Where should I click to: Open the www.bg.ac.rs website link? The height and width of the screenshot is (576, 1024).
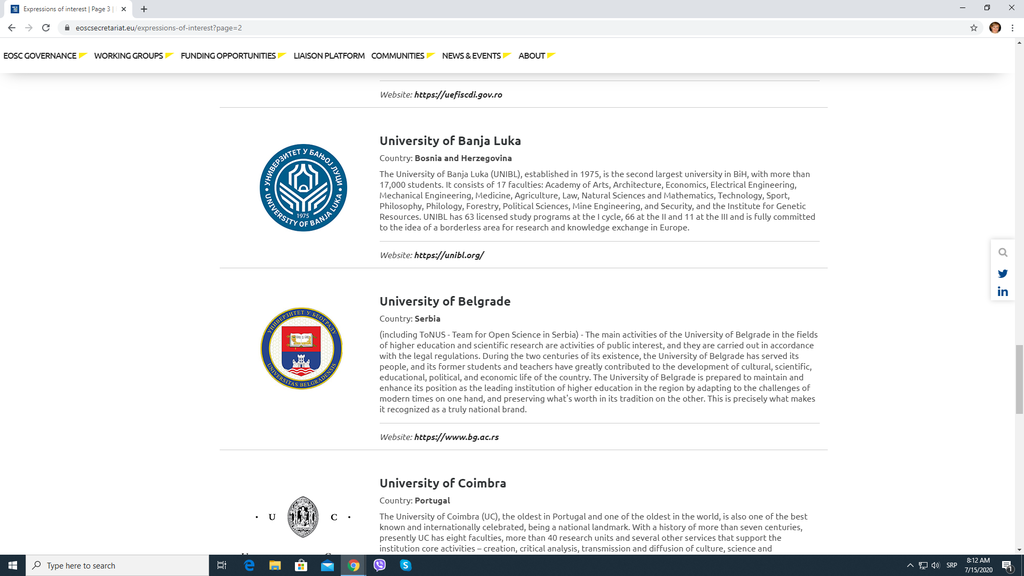(456, 437)
